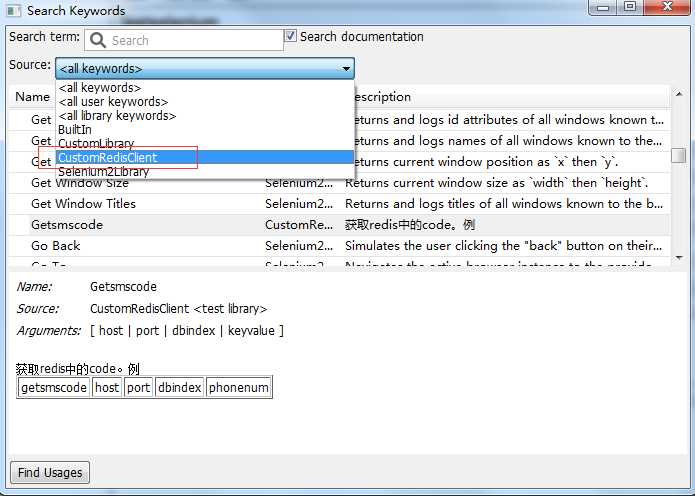Click 'Returns current window position' description

485,162
